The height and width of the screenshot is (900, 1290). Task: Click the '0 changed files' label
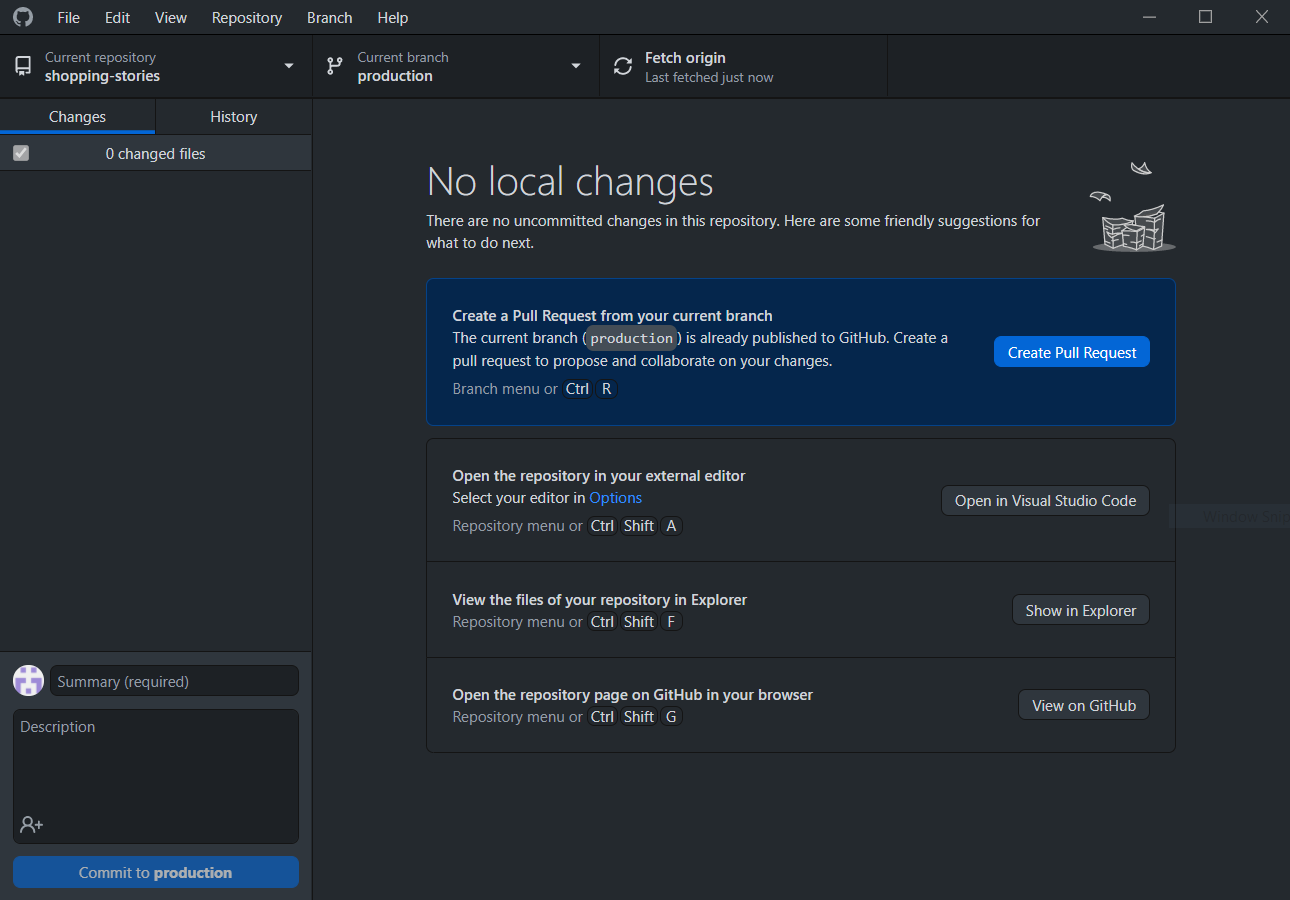(156, 154)
